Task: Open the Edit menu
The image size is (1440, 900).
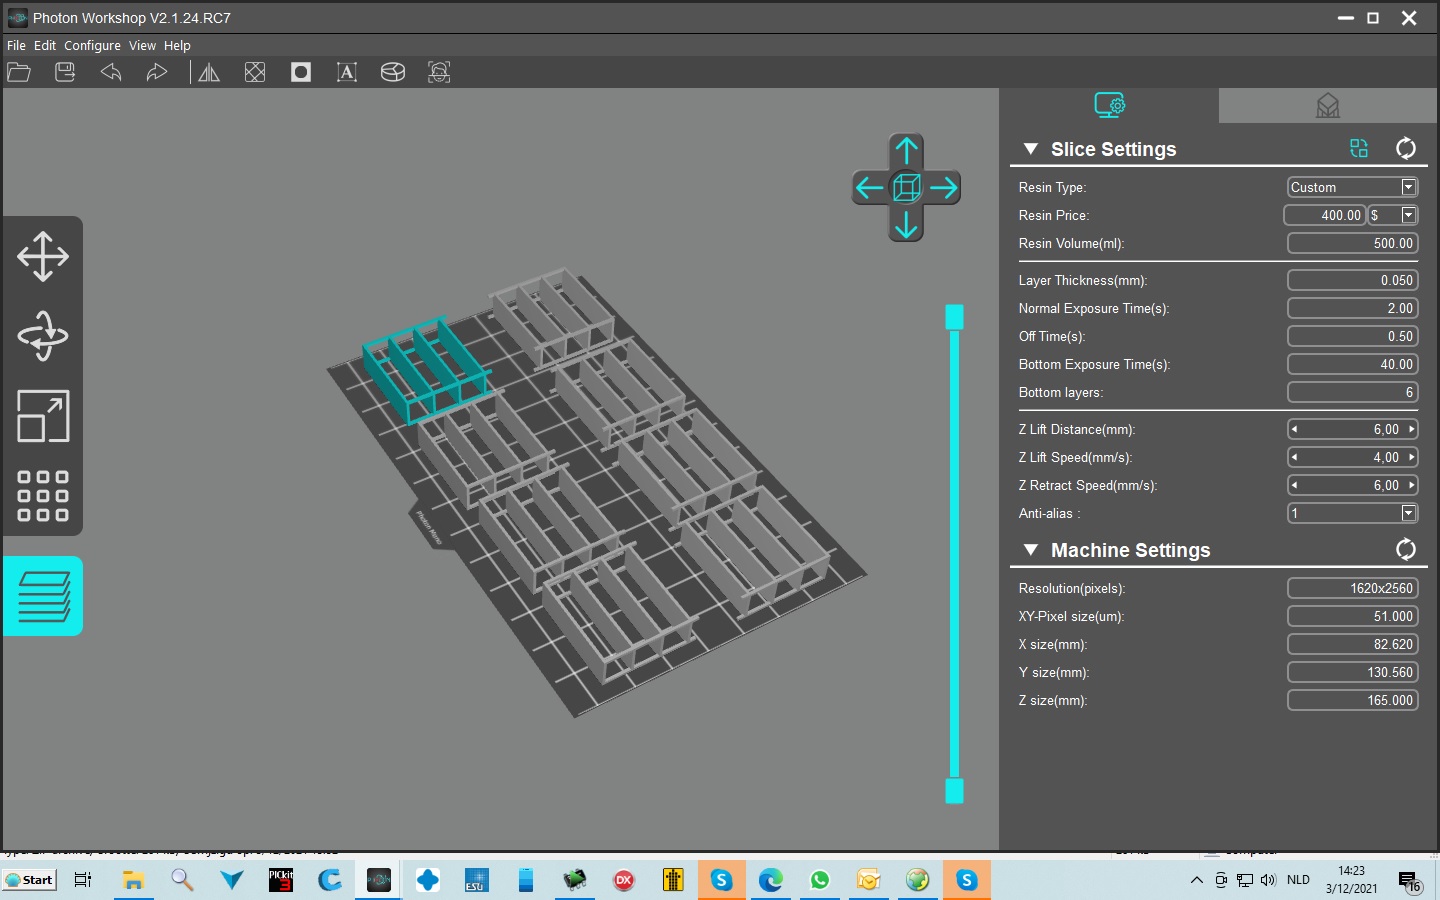Action: click(x=45, y=45)
